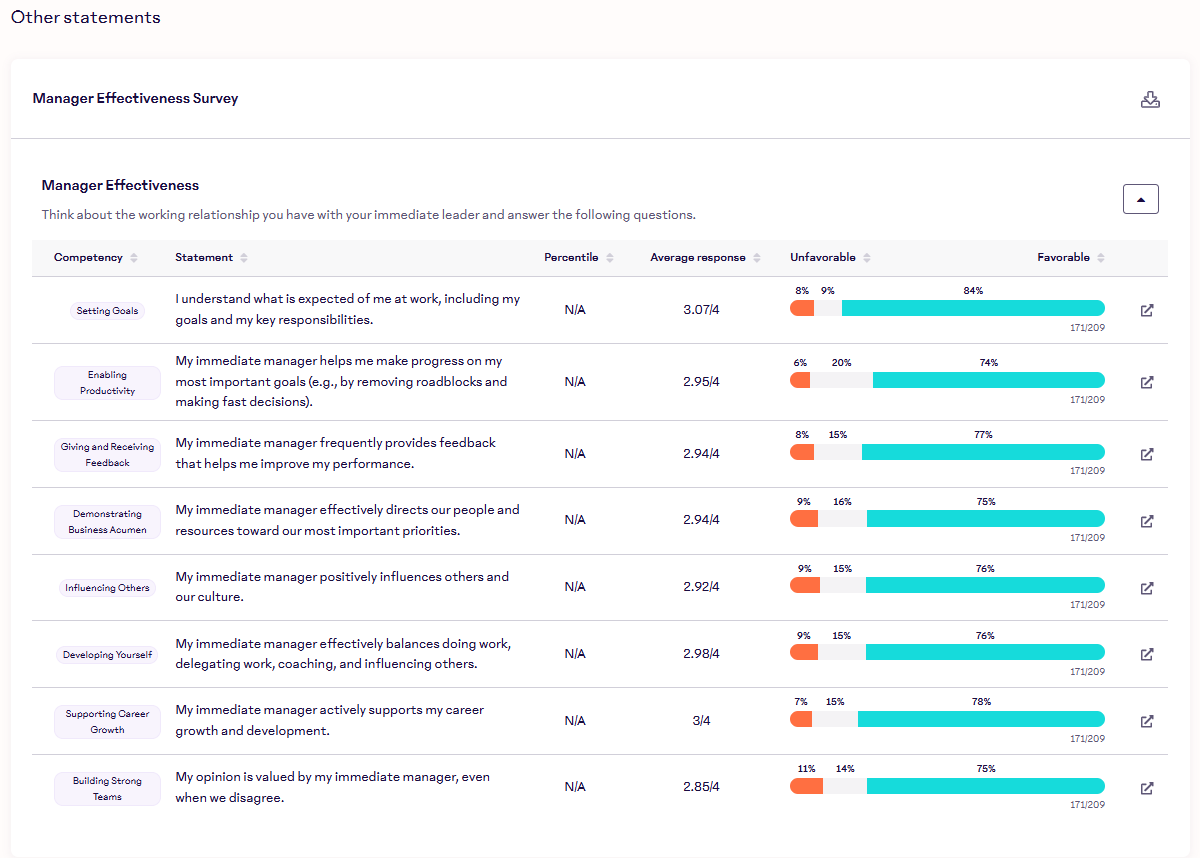Download the Manager Effectiveness Survey results

(x=1150, y=99)
